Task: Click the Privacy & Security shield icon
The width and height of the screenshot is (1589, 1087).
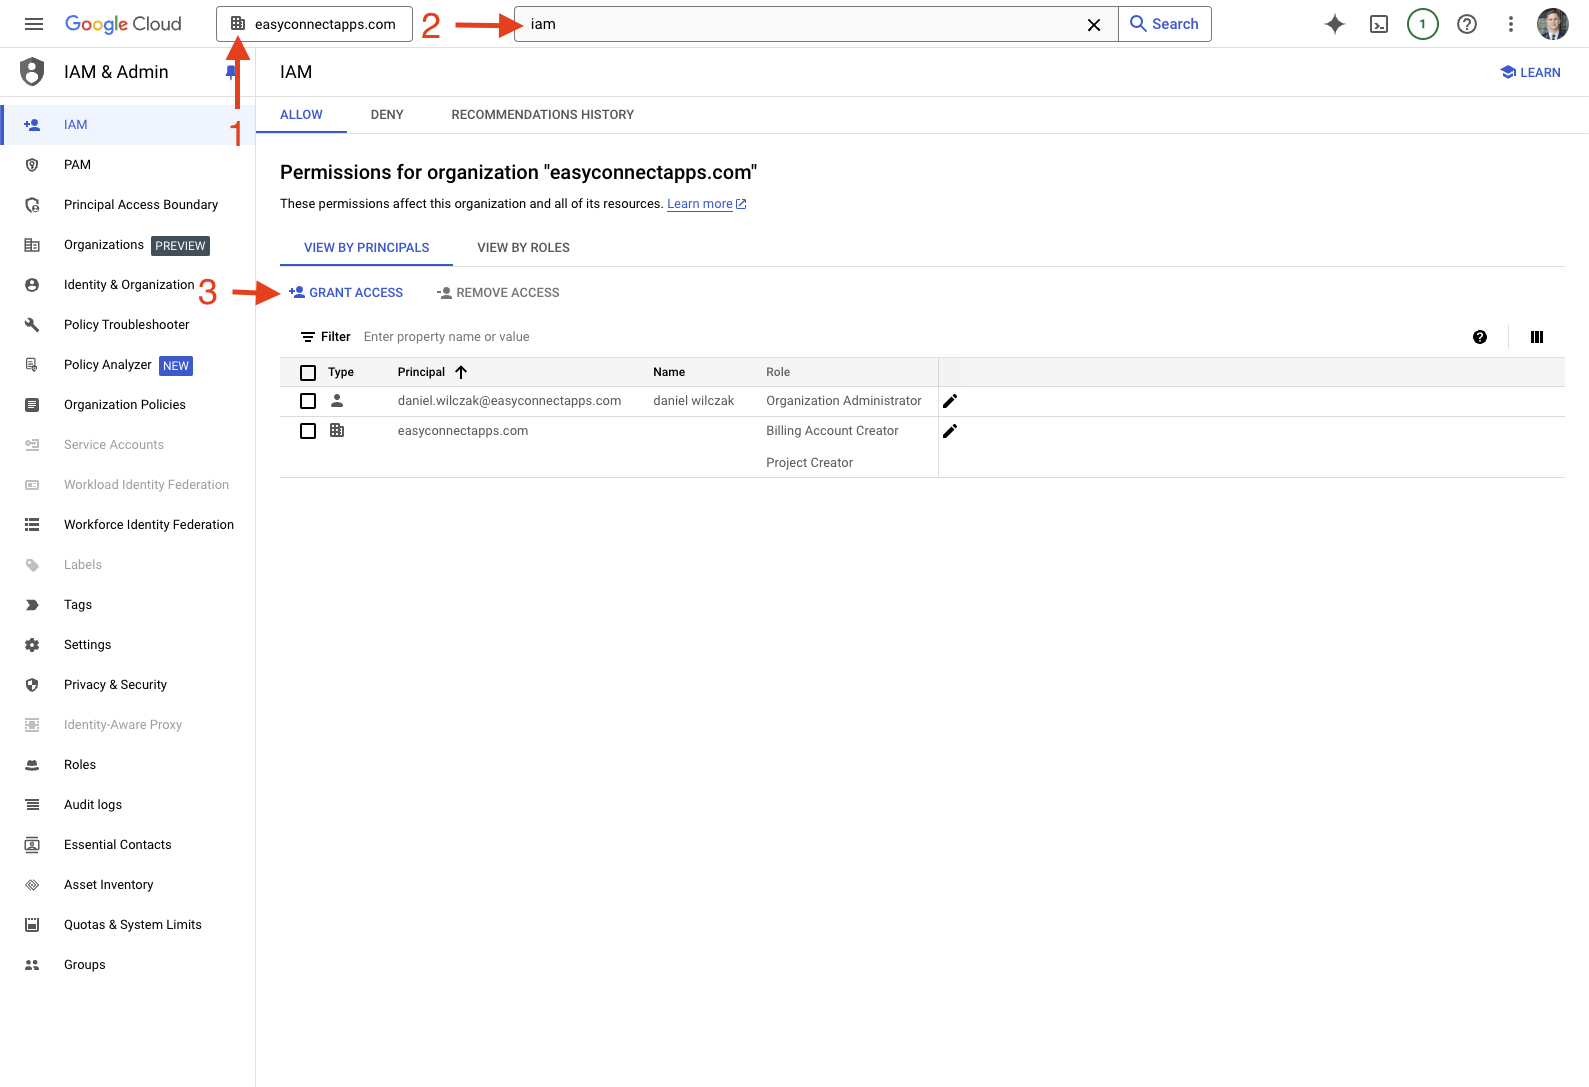Action: (32, 685)
